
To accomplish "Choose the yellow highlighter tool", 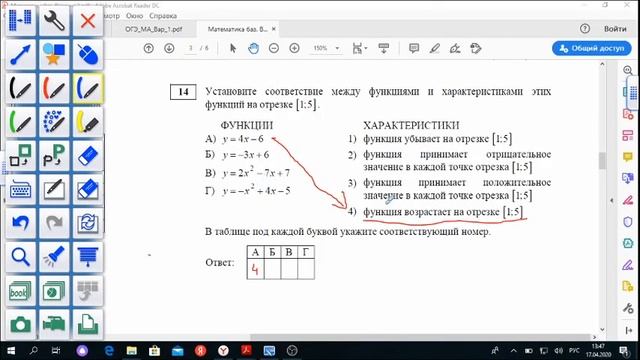I will (88, 122).
